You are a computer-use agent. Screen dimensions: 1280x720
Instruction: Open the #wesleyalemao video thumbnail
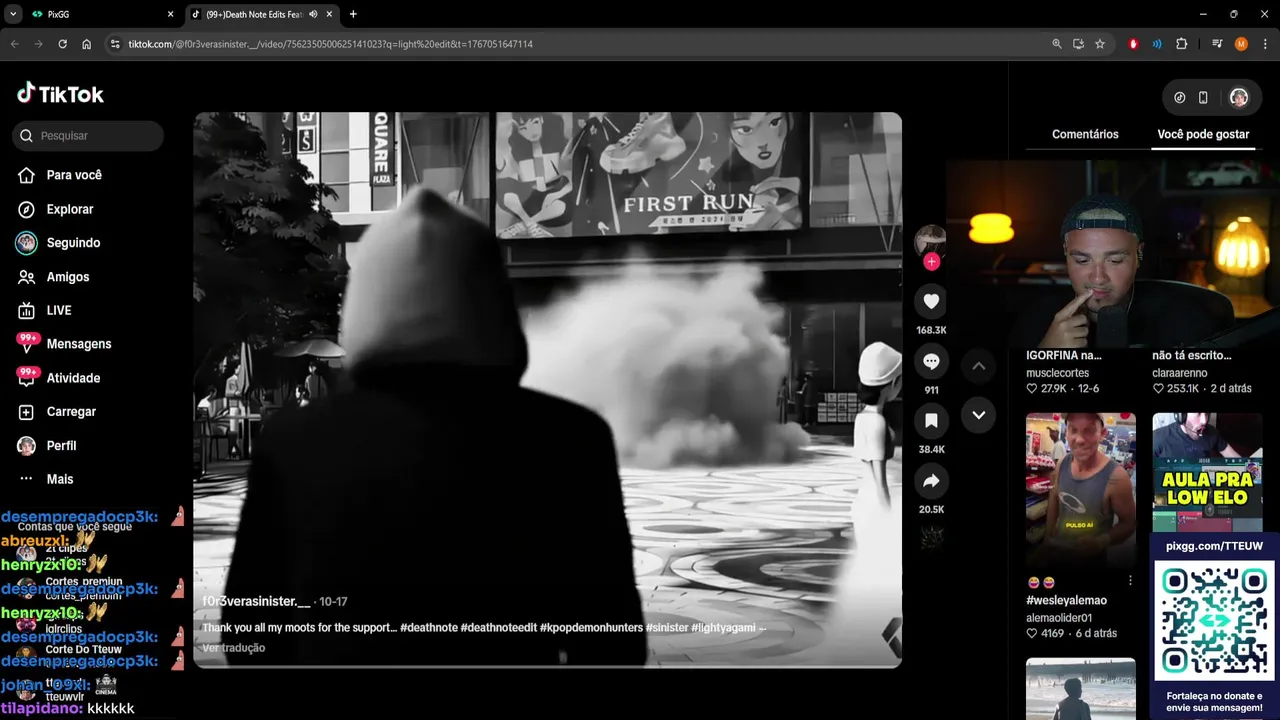[1081, 491]
